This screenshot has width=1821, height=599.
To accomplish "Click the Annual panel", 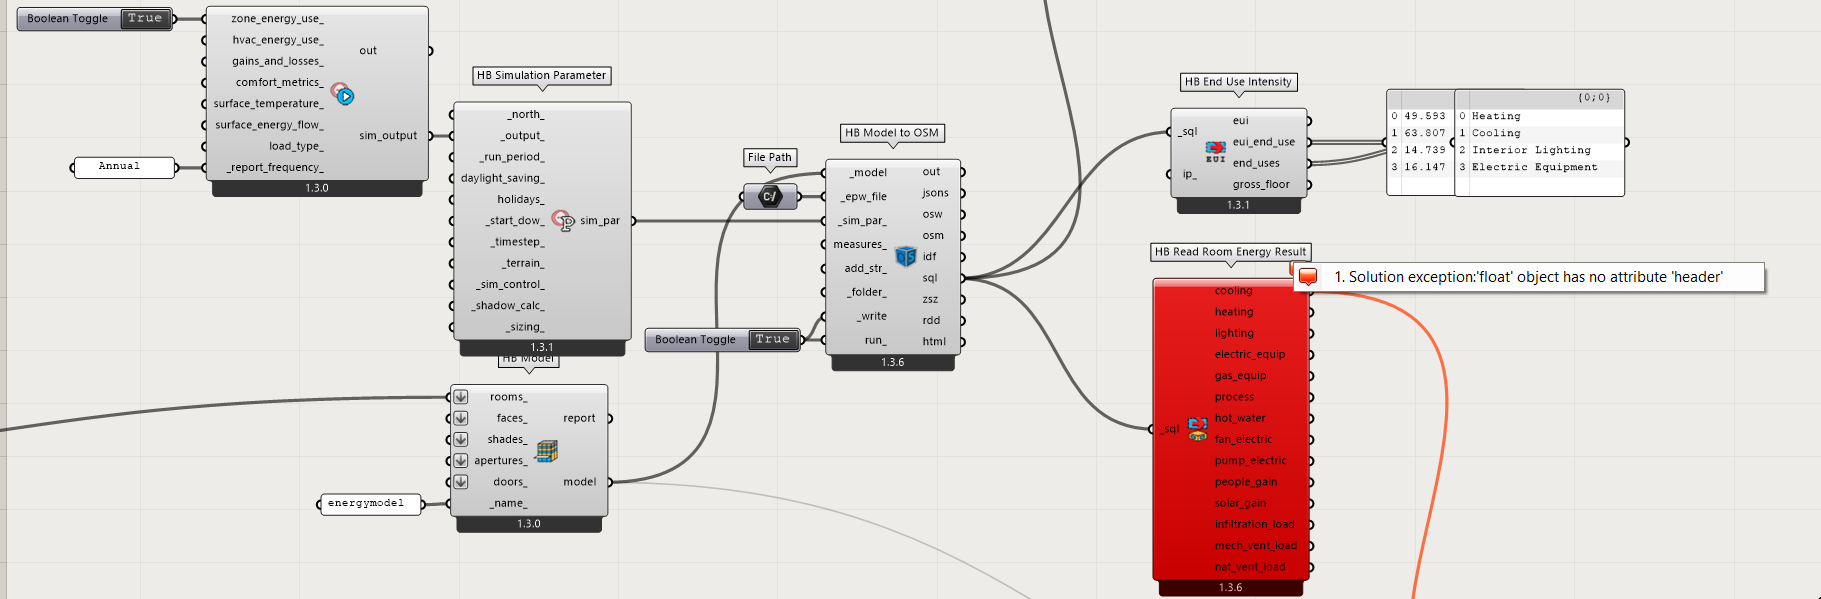I will coord(120,167).
